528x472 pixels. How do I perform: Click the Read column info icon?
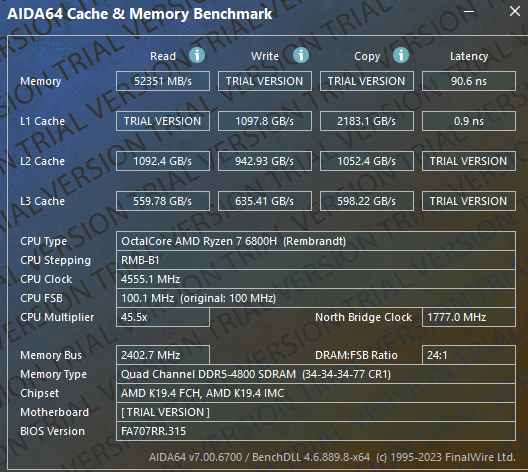[197, 55]
